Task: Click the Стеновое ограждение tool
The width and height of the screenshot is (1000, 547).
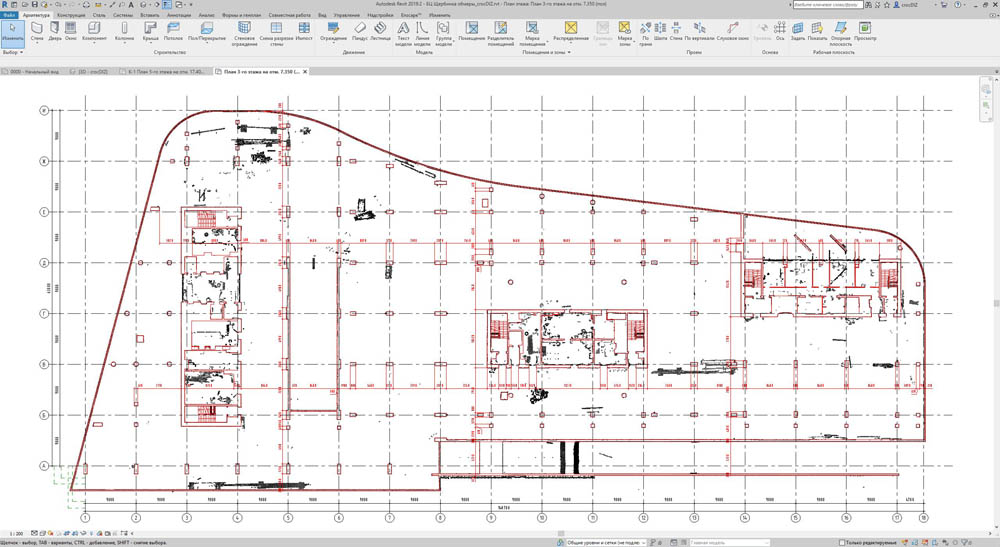Action: tap(244, 34)
